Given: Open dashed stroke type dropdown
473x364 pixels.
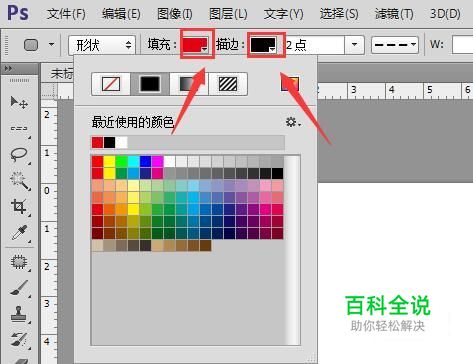Looking at the screenshot, I should coord(395,44).
